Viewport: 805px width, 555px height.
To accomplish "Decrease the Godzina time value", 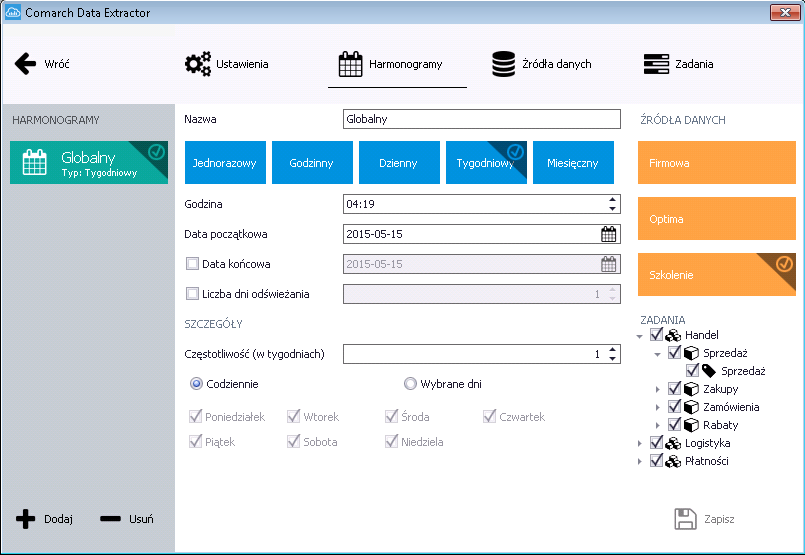I will pyautogui.click(x=612, y=208).
